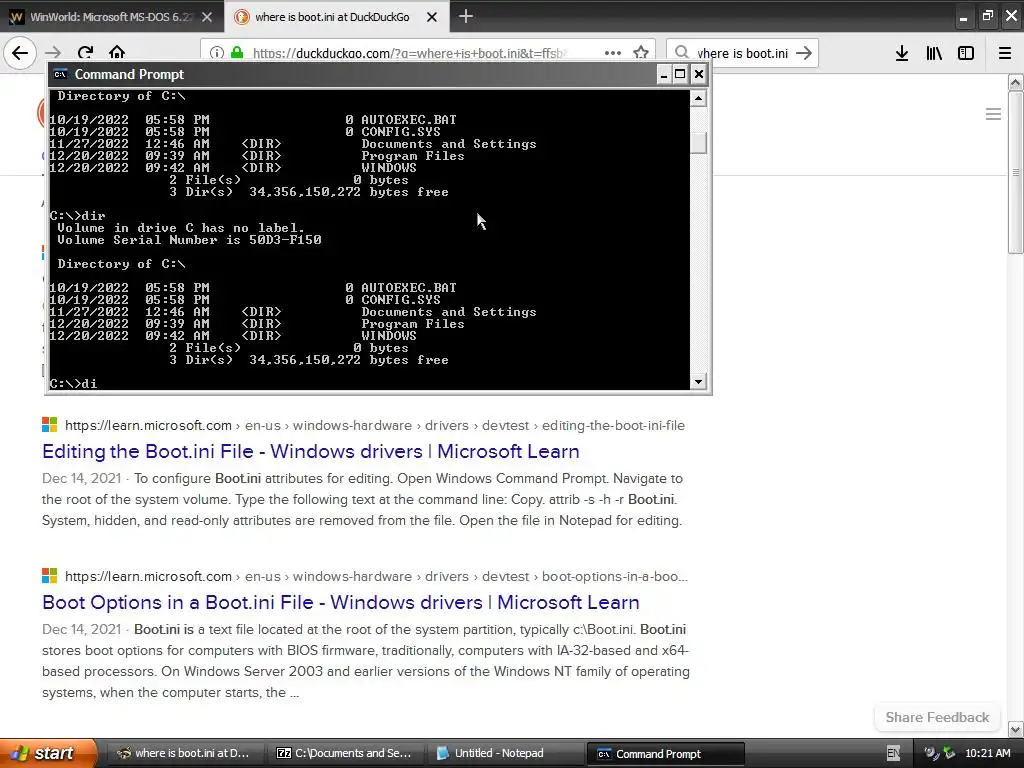Switch to C:\Documents and Se... taskbar button

345,753
